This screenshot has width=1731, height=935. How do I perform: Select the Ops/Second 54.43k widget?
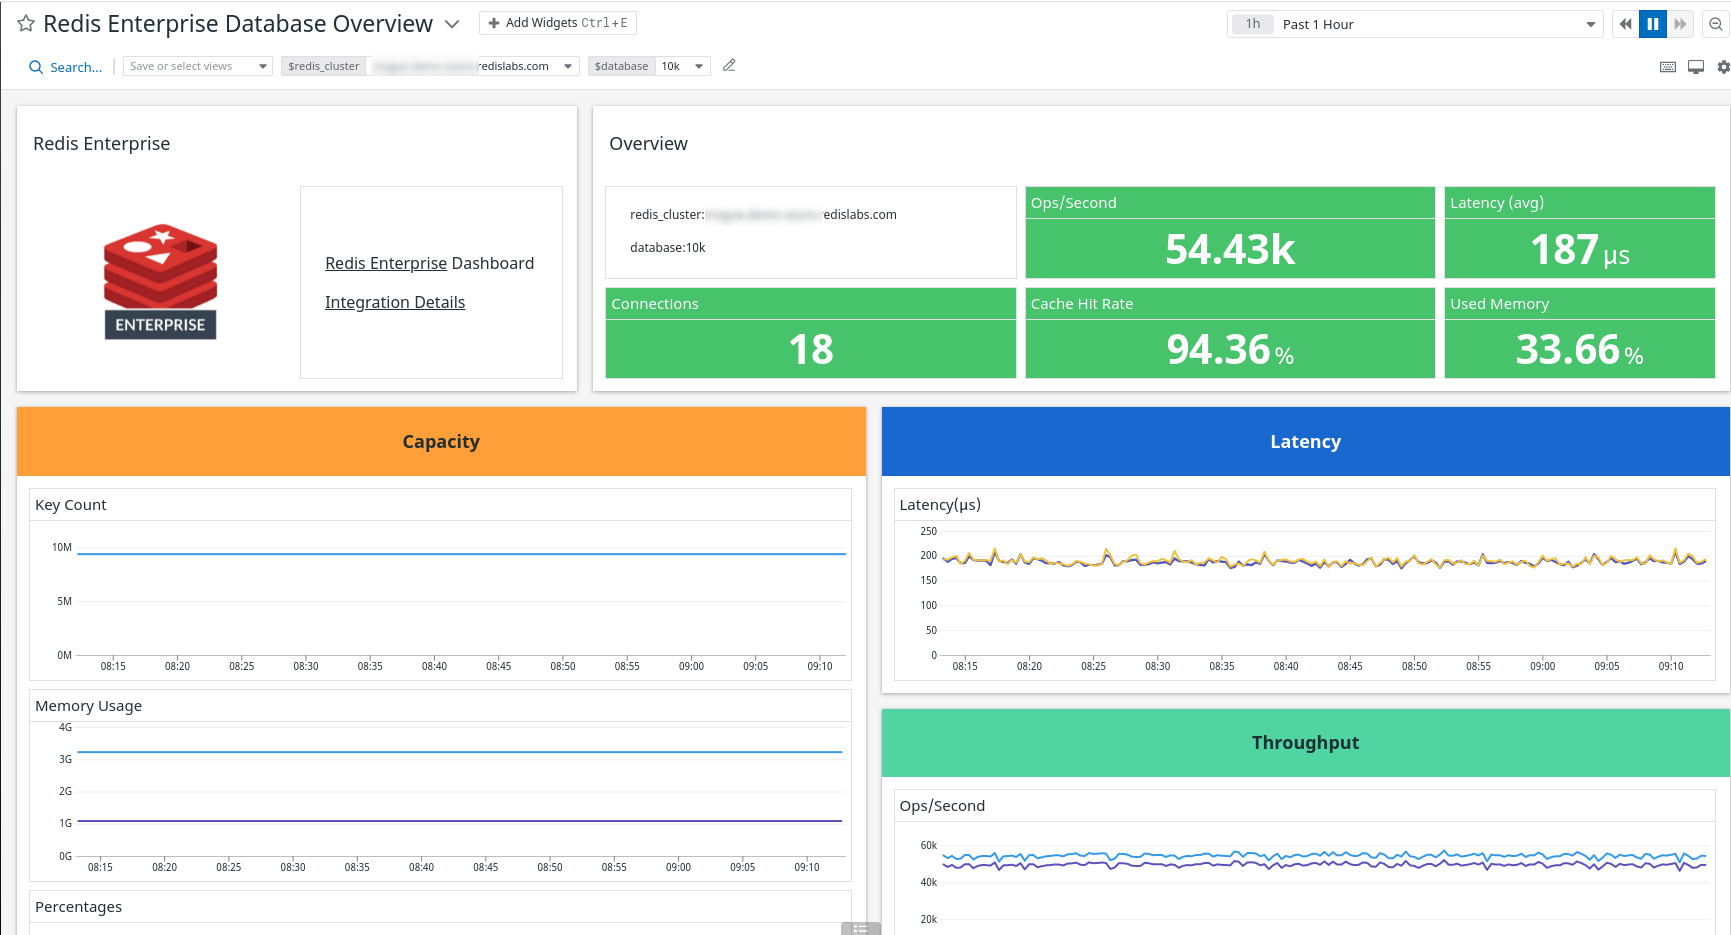click(x=1230, y=232)
